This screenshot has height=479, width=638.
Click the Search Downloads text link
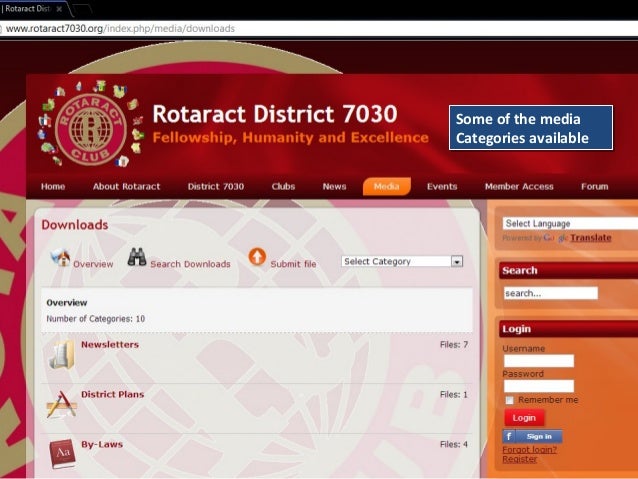click(190, 264)
